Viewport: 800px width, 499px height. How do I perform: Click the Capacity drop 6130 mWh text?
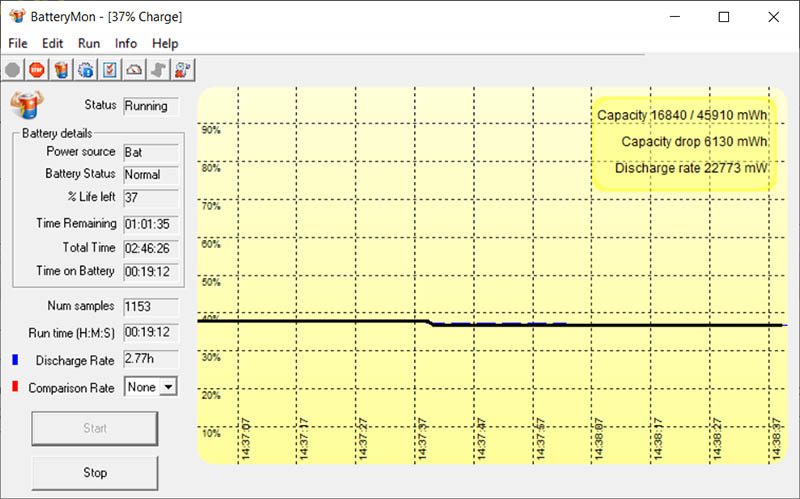(x=694, y=142)
